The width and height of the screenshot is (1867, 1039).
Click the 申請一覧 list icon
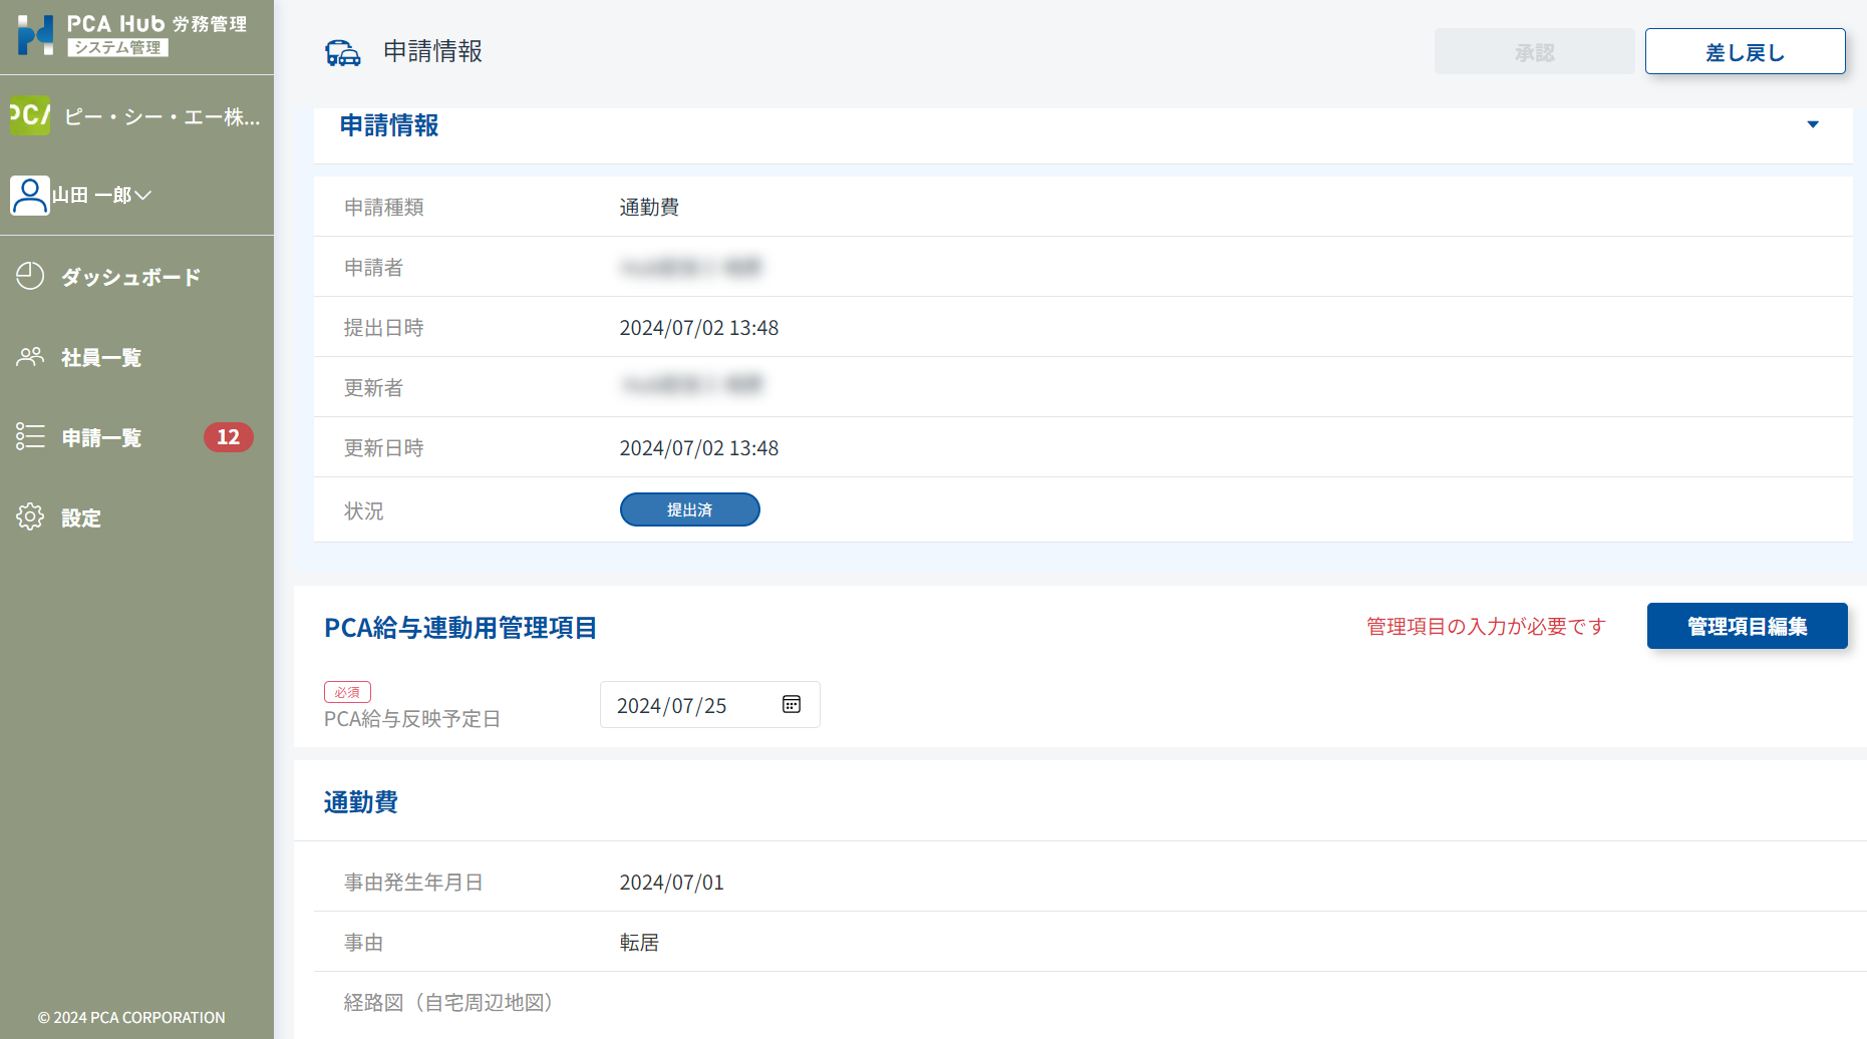(30, 436)
